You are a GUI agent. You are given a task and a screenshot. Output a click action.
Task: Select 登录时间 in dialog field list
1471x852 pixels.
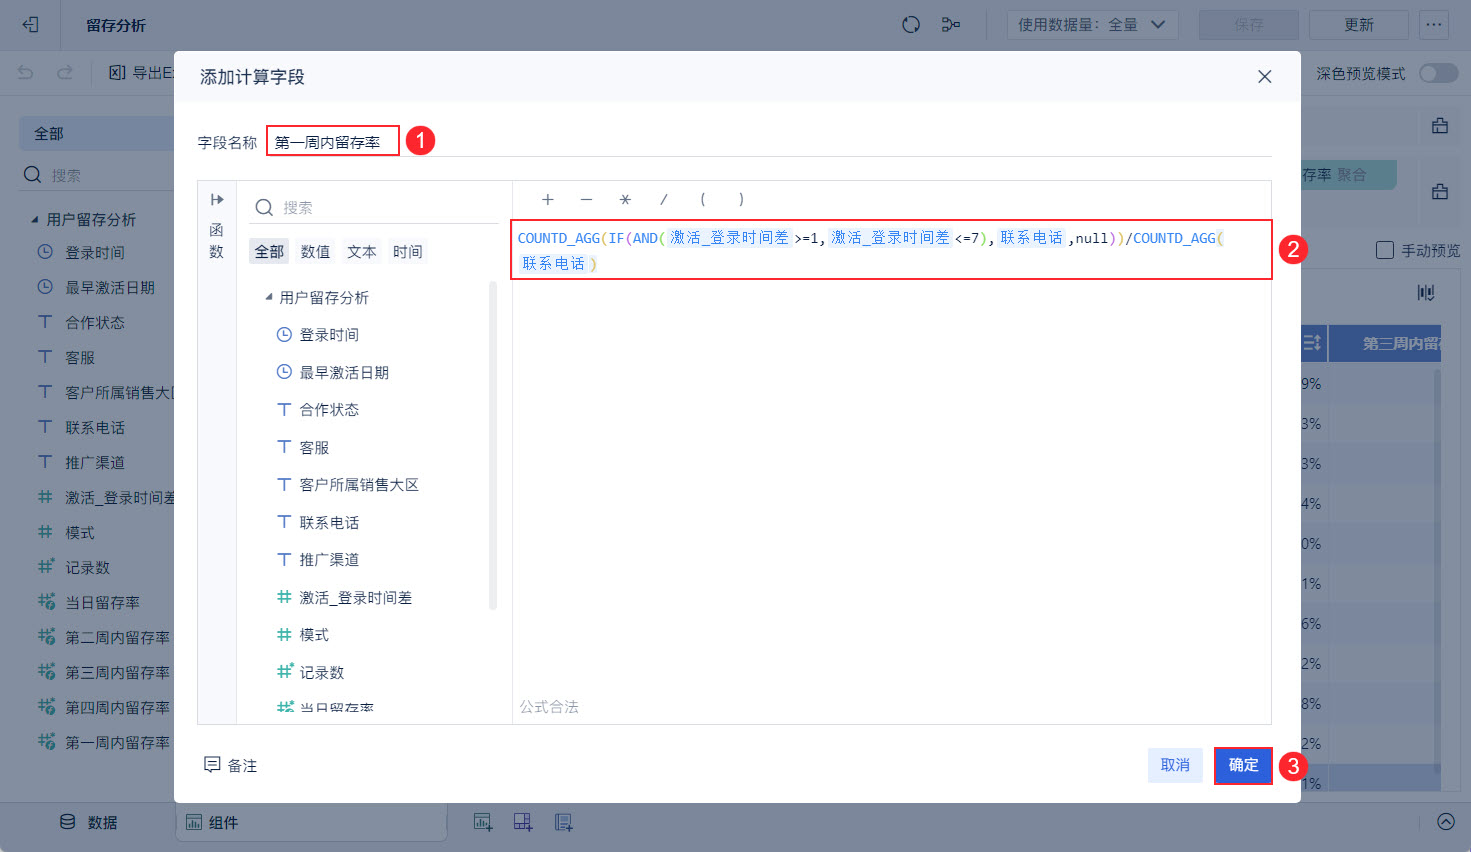point(329,335)
